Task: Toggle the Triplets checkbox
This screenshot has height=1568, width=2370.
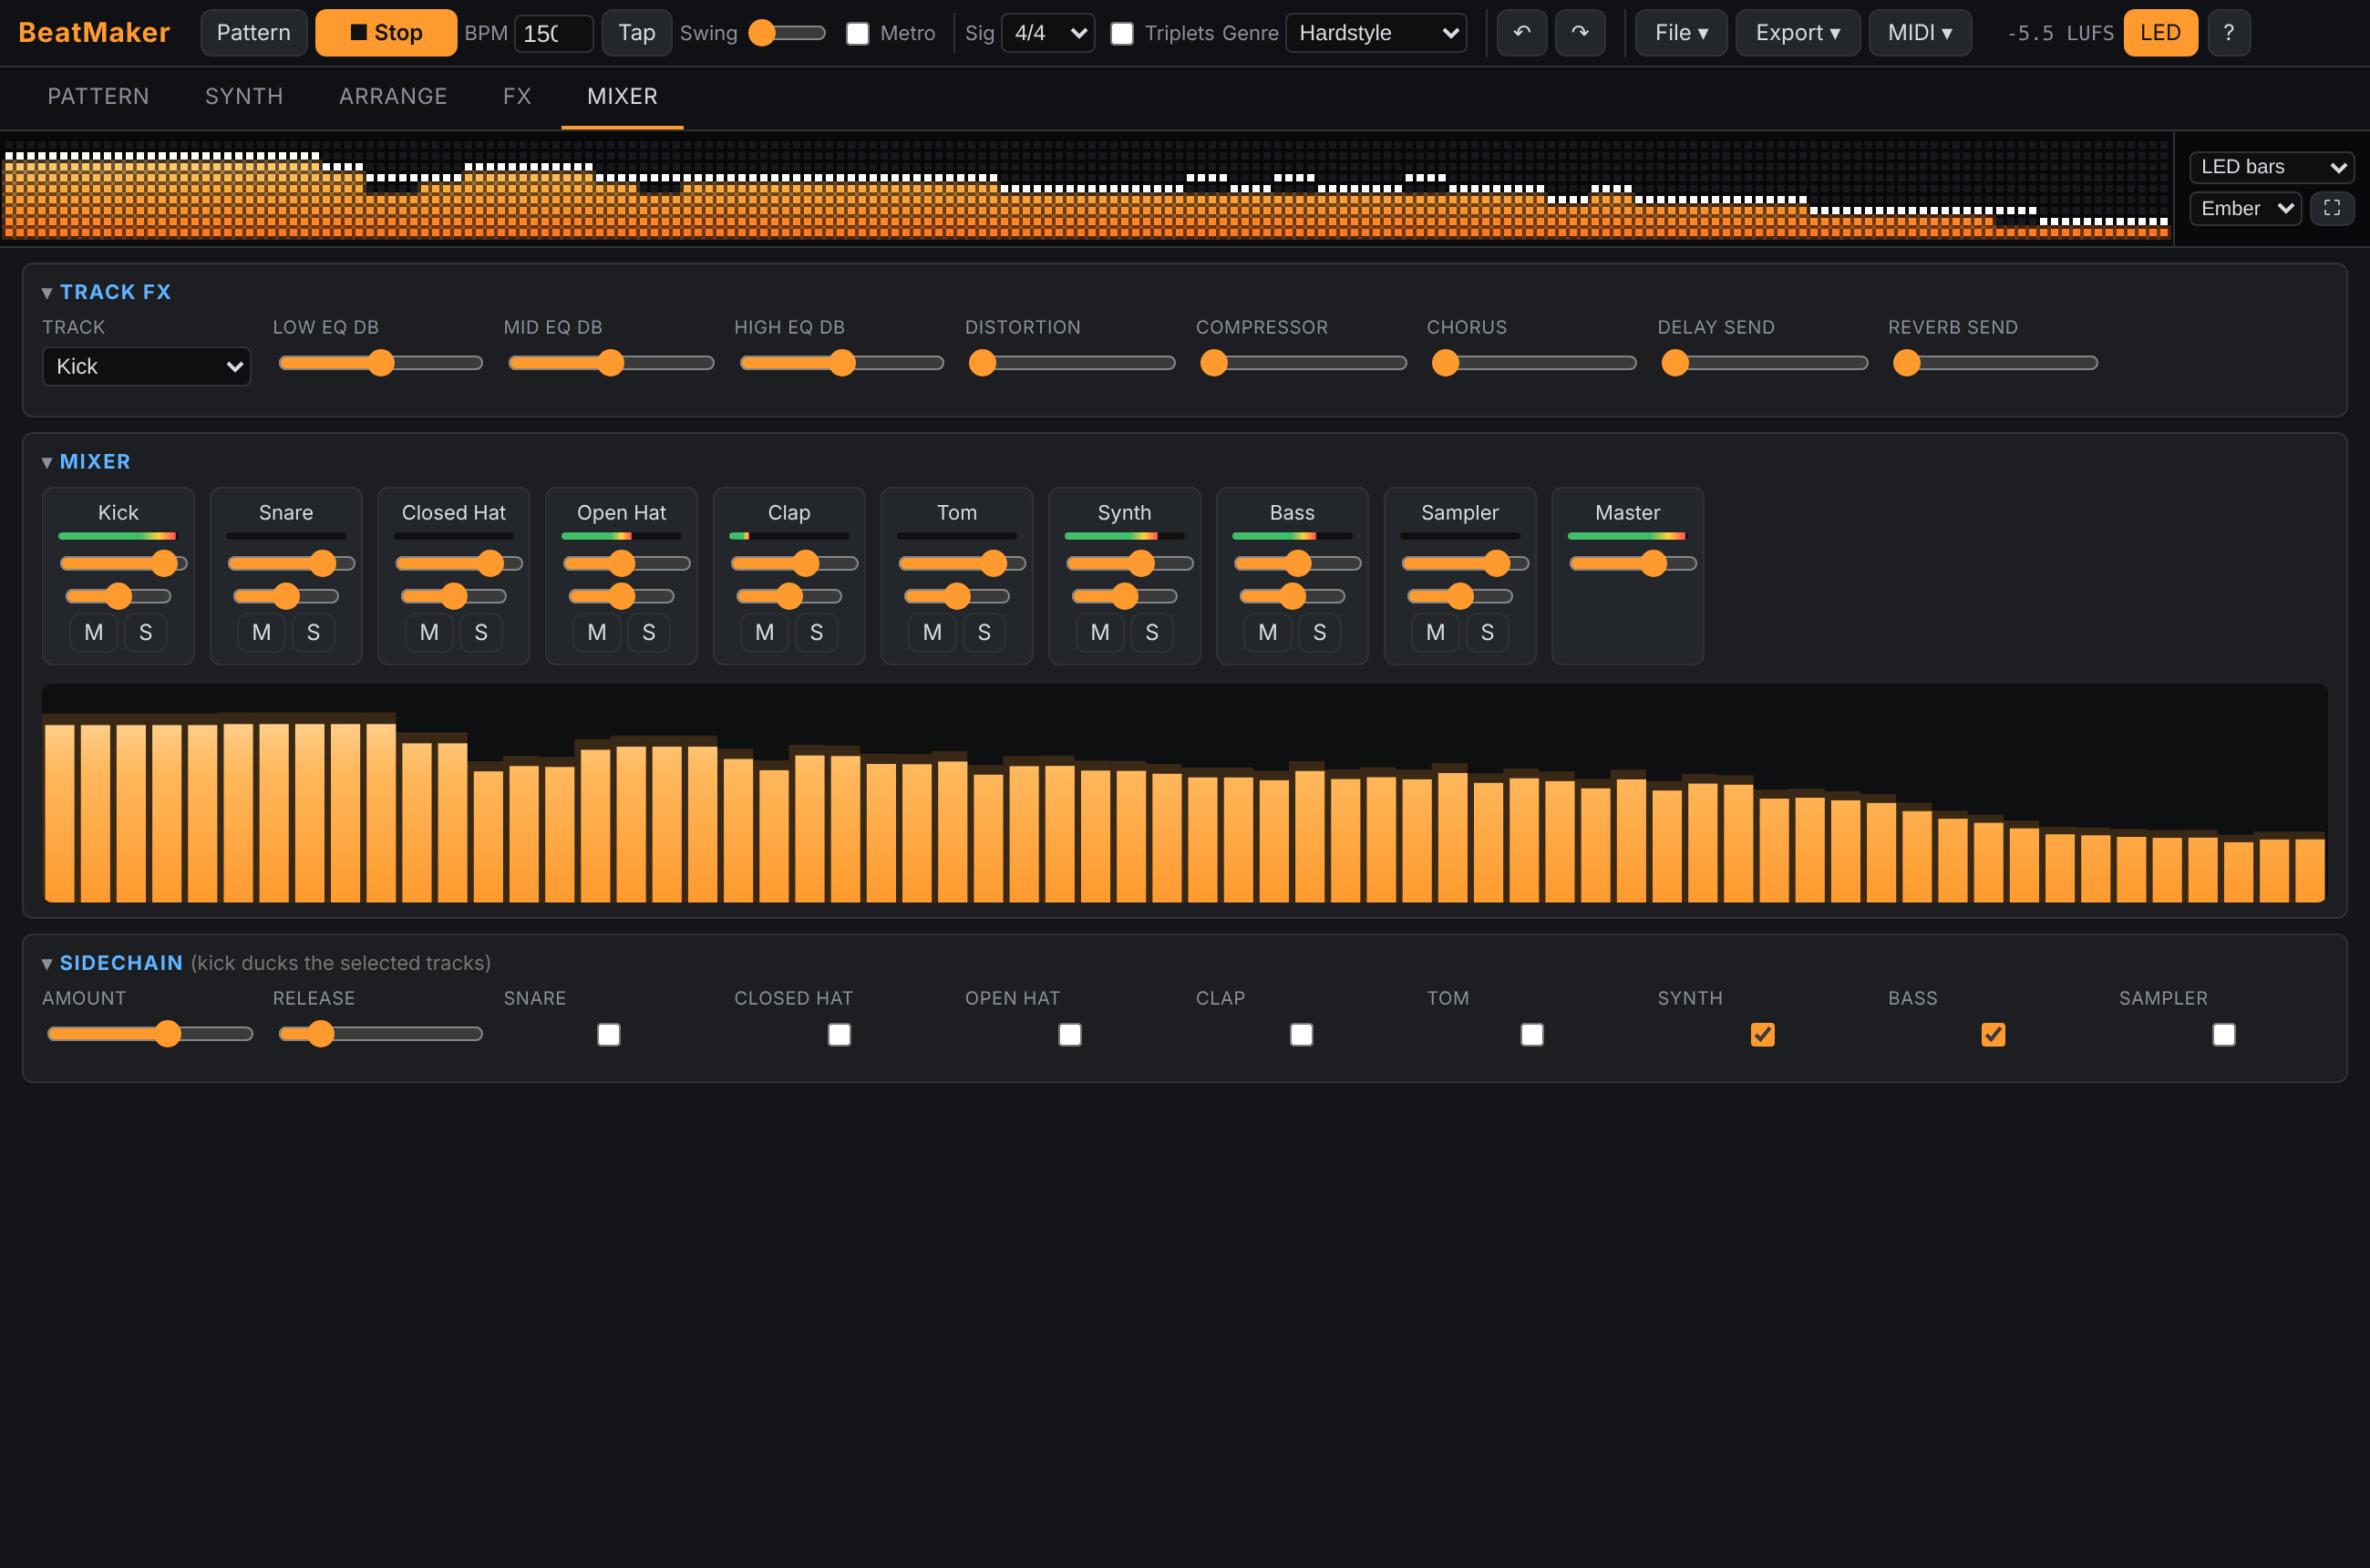Action: [x=1122, y=34]
